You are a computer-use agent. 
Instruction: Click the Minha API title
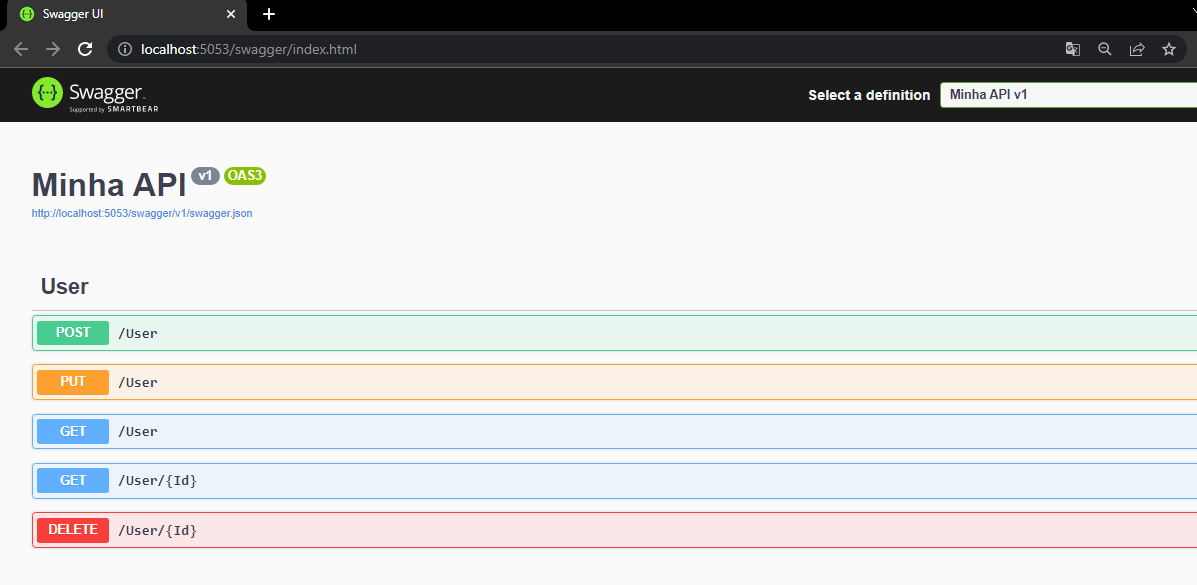pyautogui.click(x=109, y=186)
